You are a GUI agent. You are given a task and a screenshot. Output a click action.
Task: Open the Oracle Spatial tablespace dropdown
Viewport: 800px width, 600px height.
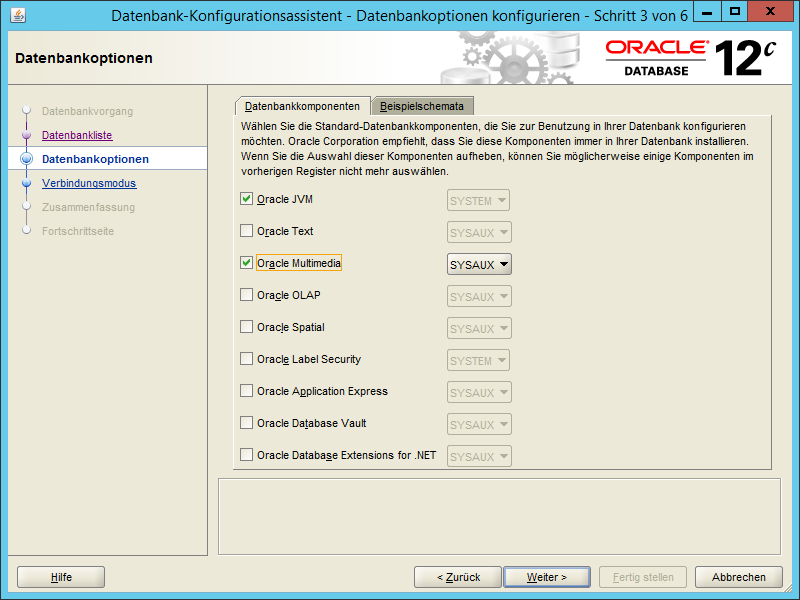click(479, 329)
